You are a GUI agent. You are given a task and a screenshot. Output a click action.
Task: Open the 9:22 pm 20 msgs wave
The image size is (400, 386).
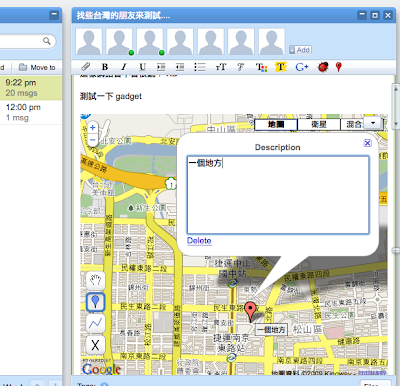tap(31, 88)
